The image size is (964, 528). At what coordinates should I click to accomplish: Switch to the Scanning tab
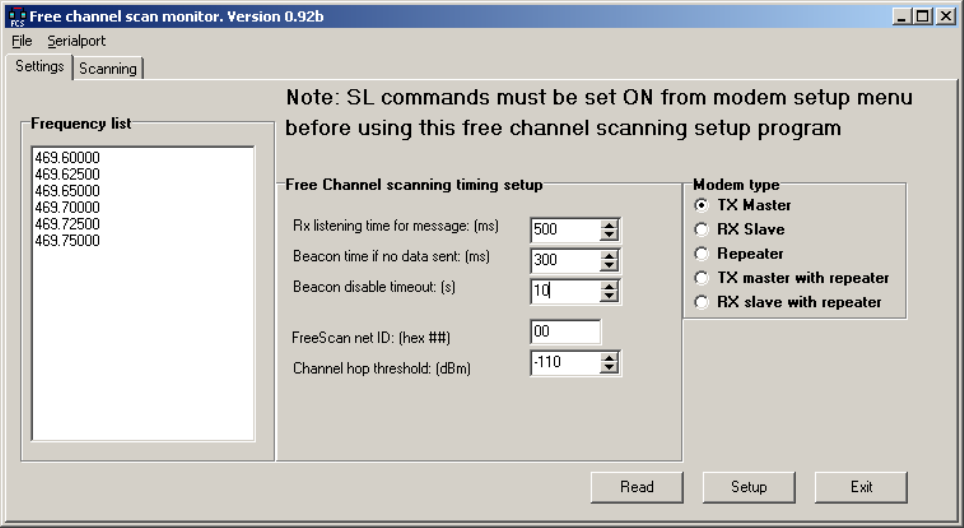pos(108,68)
